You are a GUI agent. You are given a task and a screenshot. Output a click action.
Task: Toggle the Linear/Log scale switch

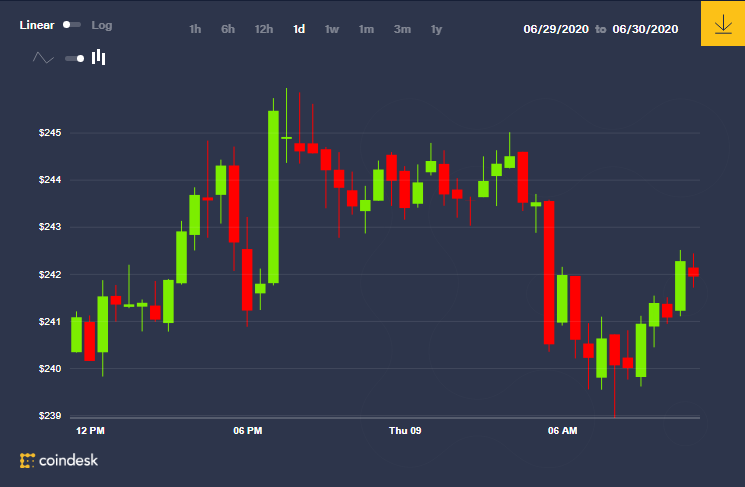tap(72, 25)
